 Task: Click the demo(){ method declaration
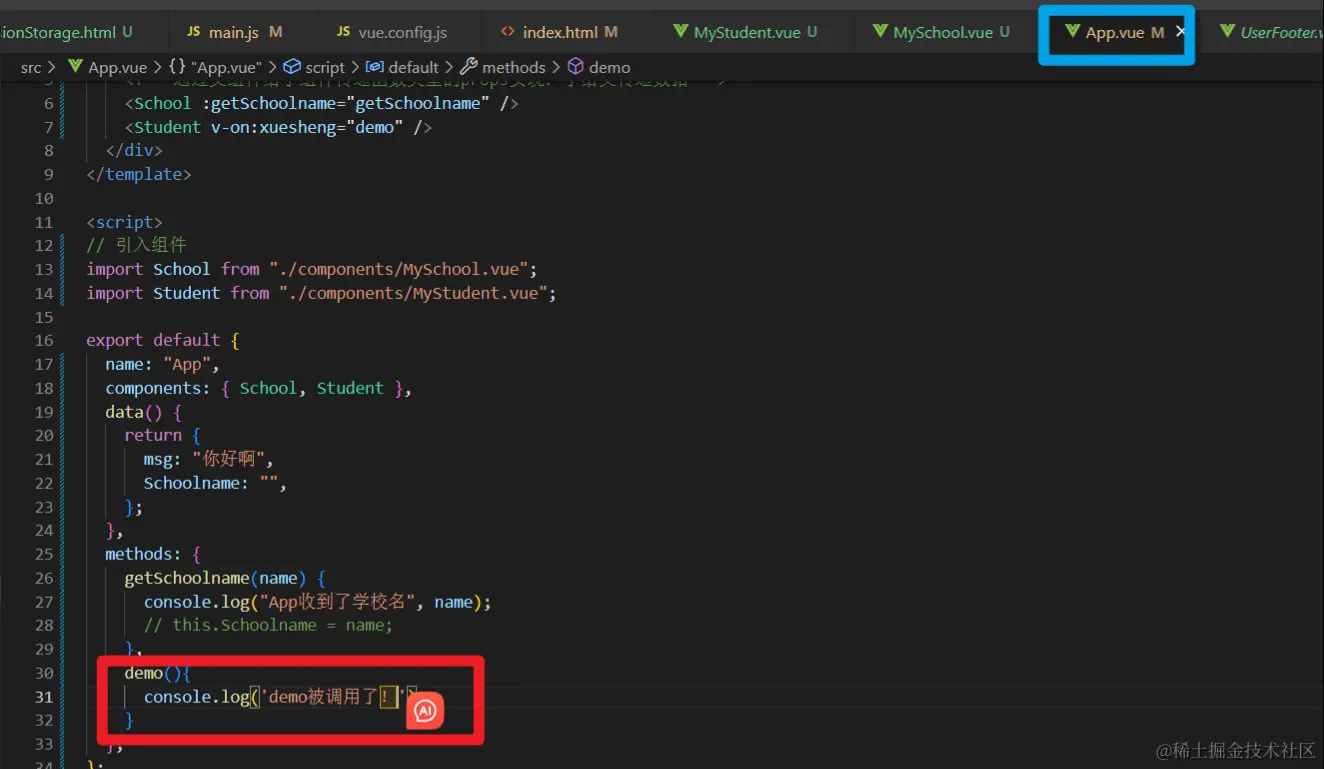pyautogui.click(x=157, y=673)
